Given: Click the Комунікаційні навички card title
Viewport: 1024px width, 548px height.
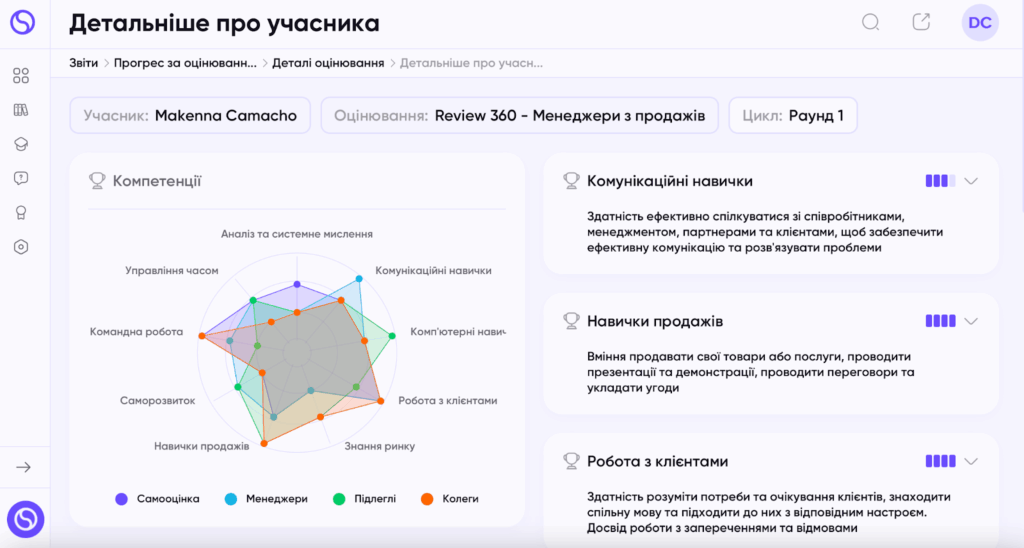Looking at the screenshot, I should (670, 181).
